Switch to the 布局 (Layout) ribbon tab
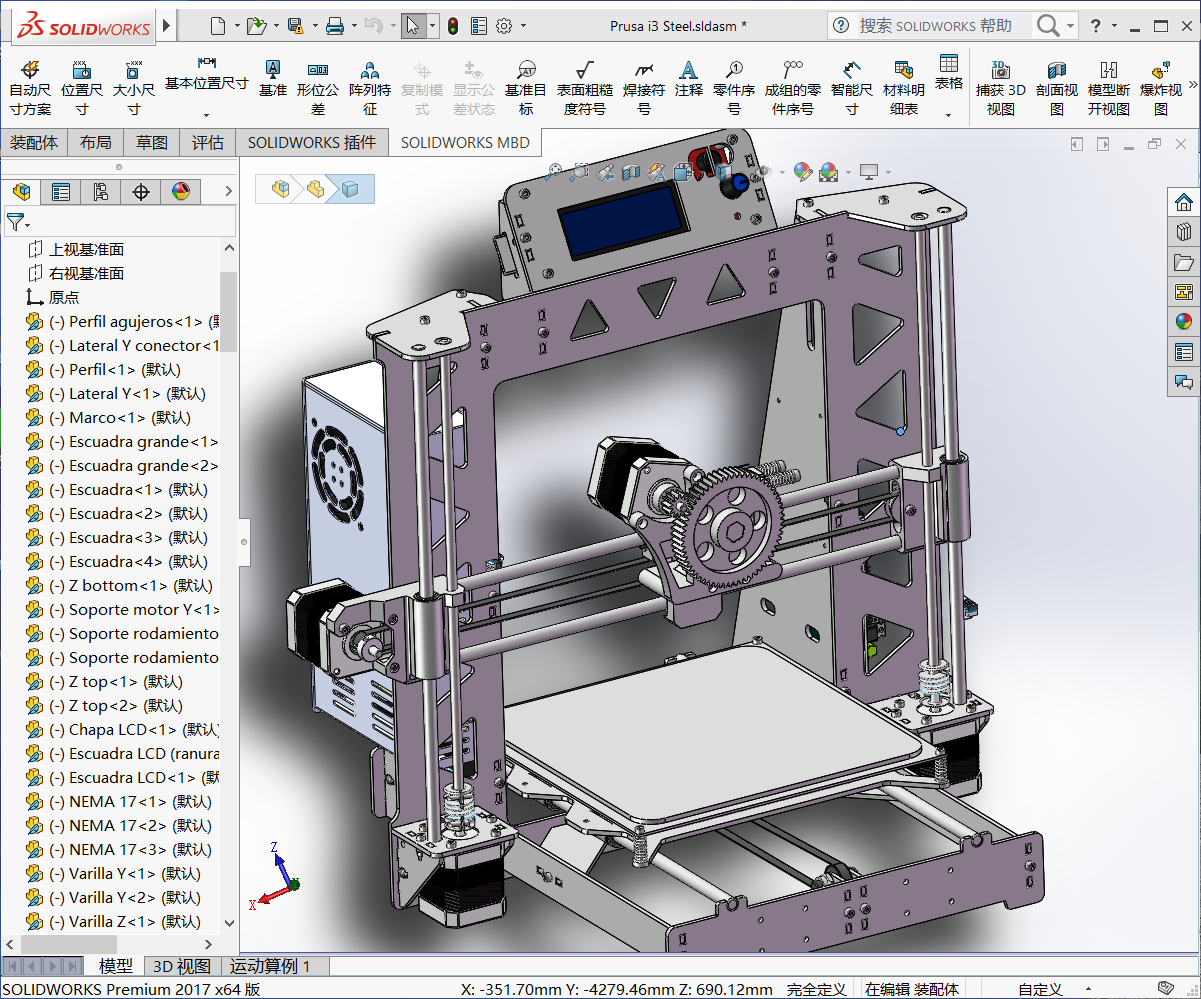 [x=96, y=142]
